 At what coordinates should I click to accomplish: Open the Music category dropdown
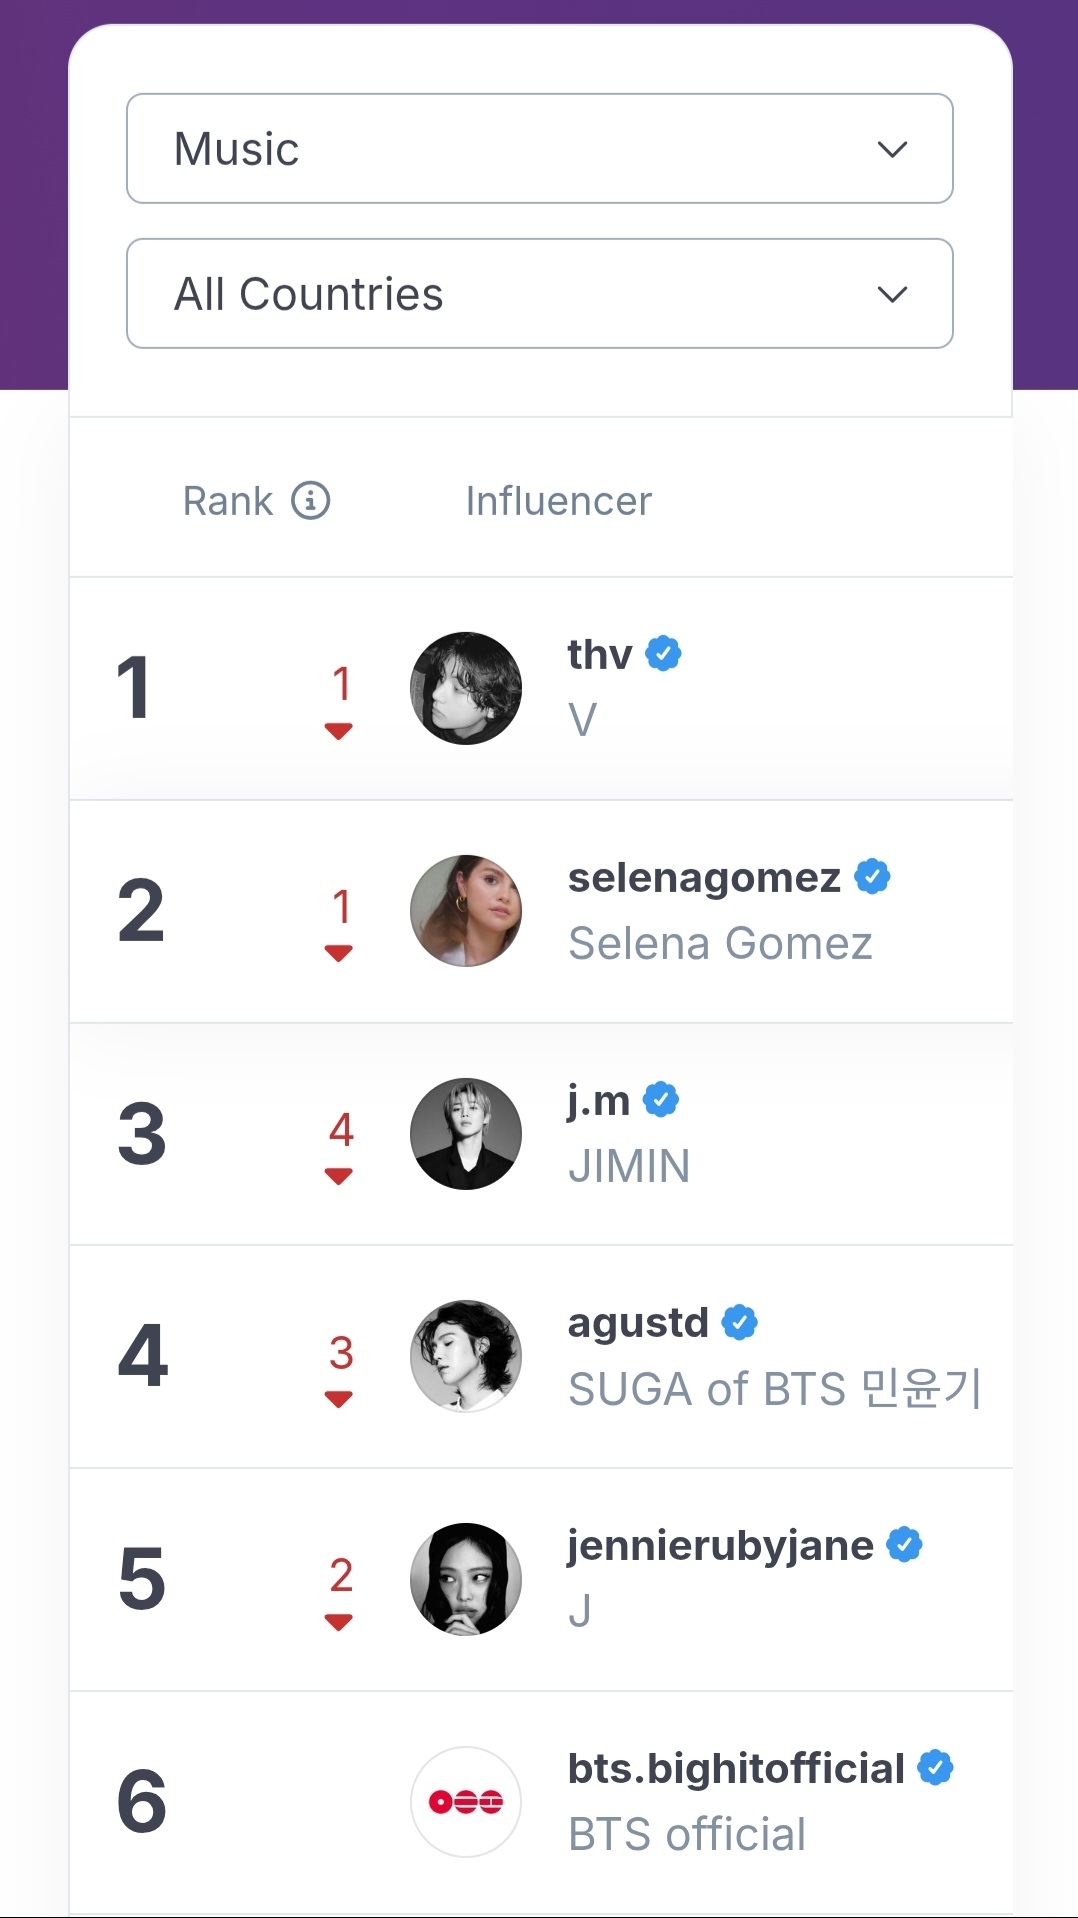pos(539,149)
